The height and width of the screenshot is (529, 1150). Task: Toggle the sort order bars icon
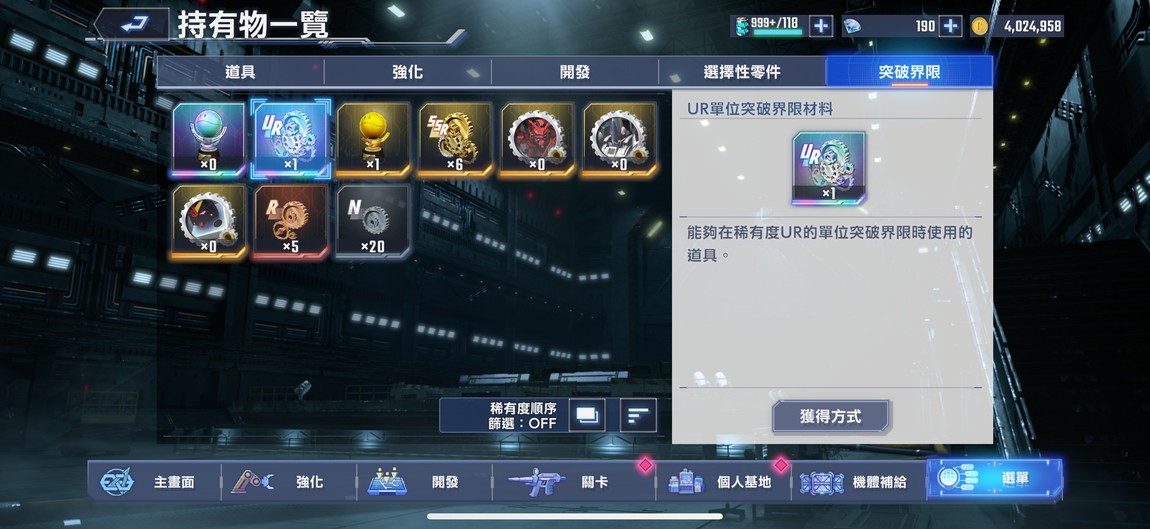pyautogui.click(x=638, y=415)
